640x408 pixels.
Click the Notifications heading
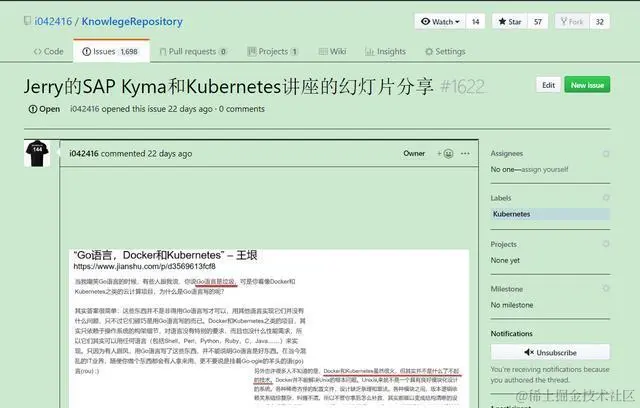pyautogui.click(x=511, y=333)
